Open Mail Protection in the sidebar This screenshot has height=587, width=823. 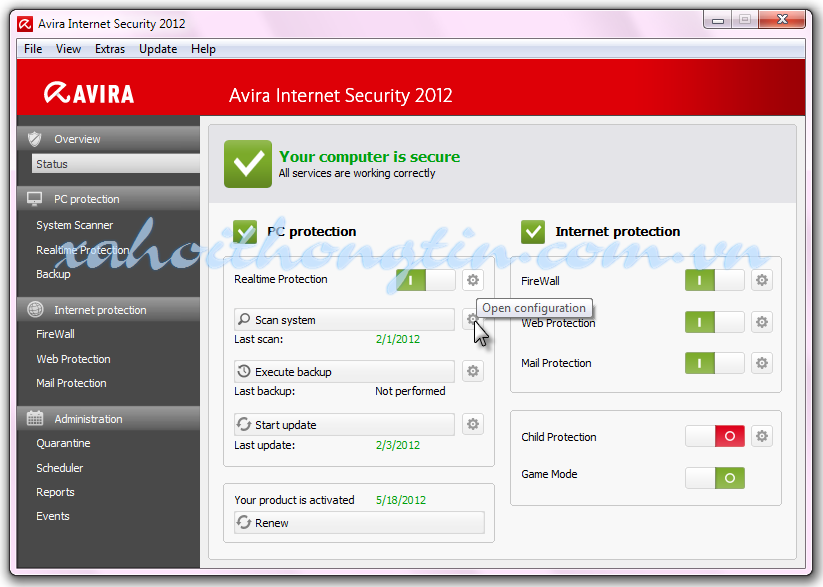(x=71, y=383)
